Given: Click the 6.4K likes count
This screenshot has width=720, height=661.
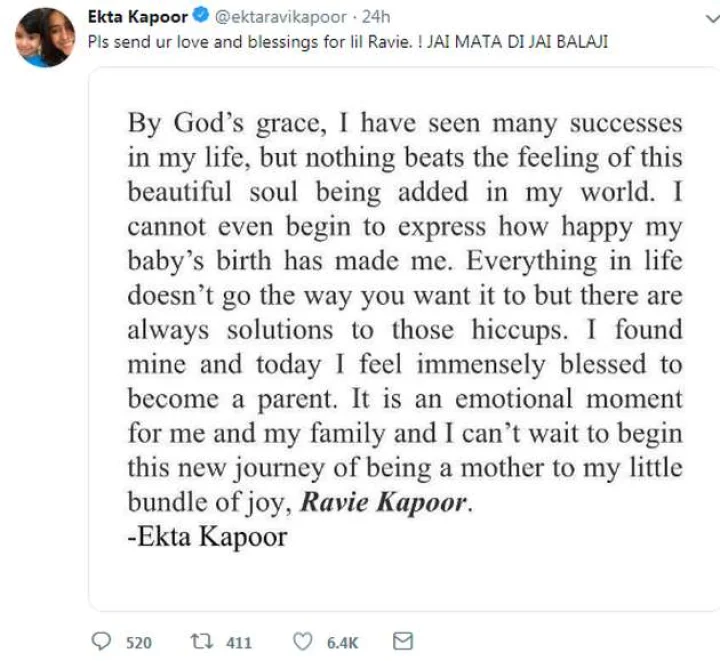Looking at the screenshot, I should pyautogui.click(x=342, y=643).
